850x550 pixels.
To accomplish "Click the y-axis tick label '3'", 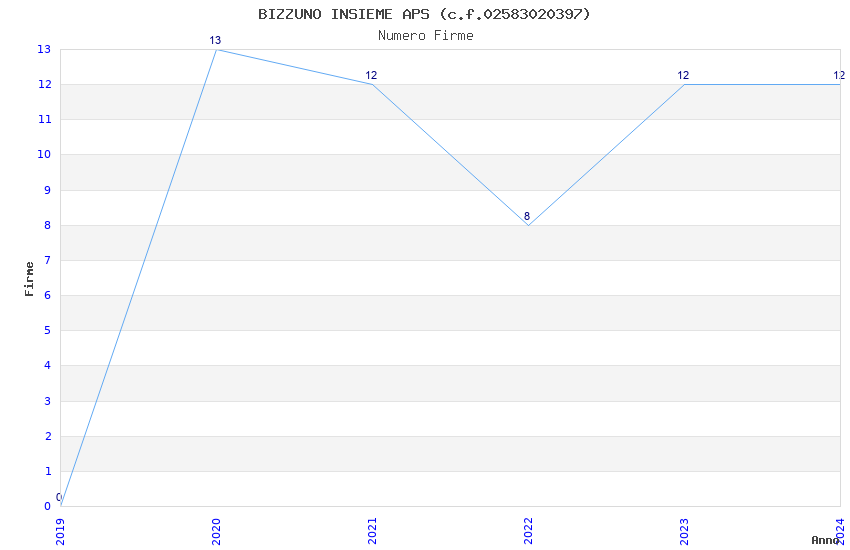I will (x=48, y=401).
